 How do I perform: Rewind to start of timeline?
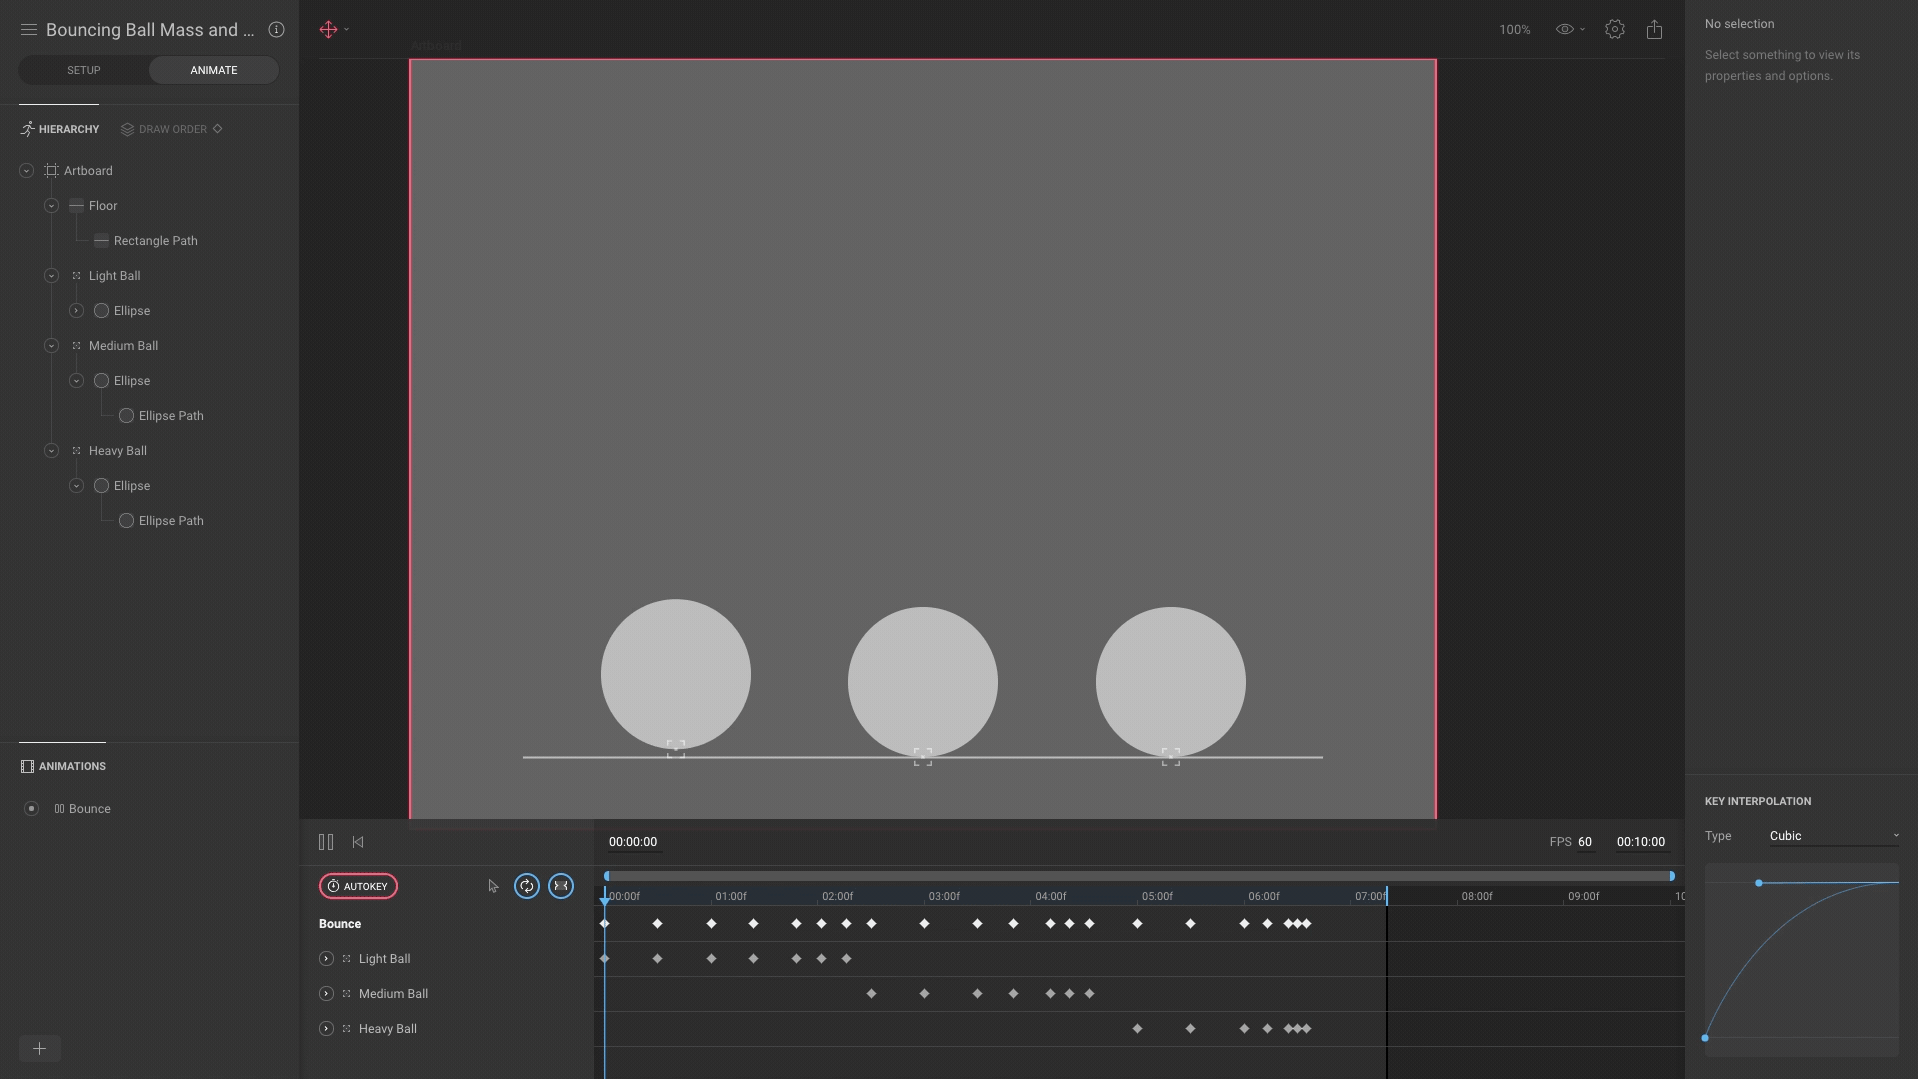(x=358, y=842)
